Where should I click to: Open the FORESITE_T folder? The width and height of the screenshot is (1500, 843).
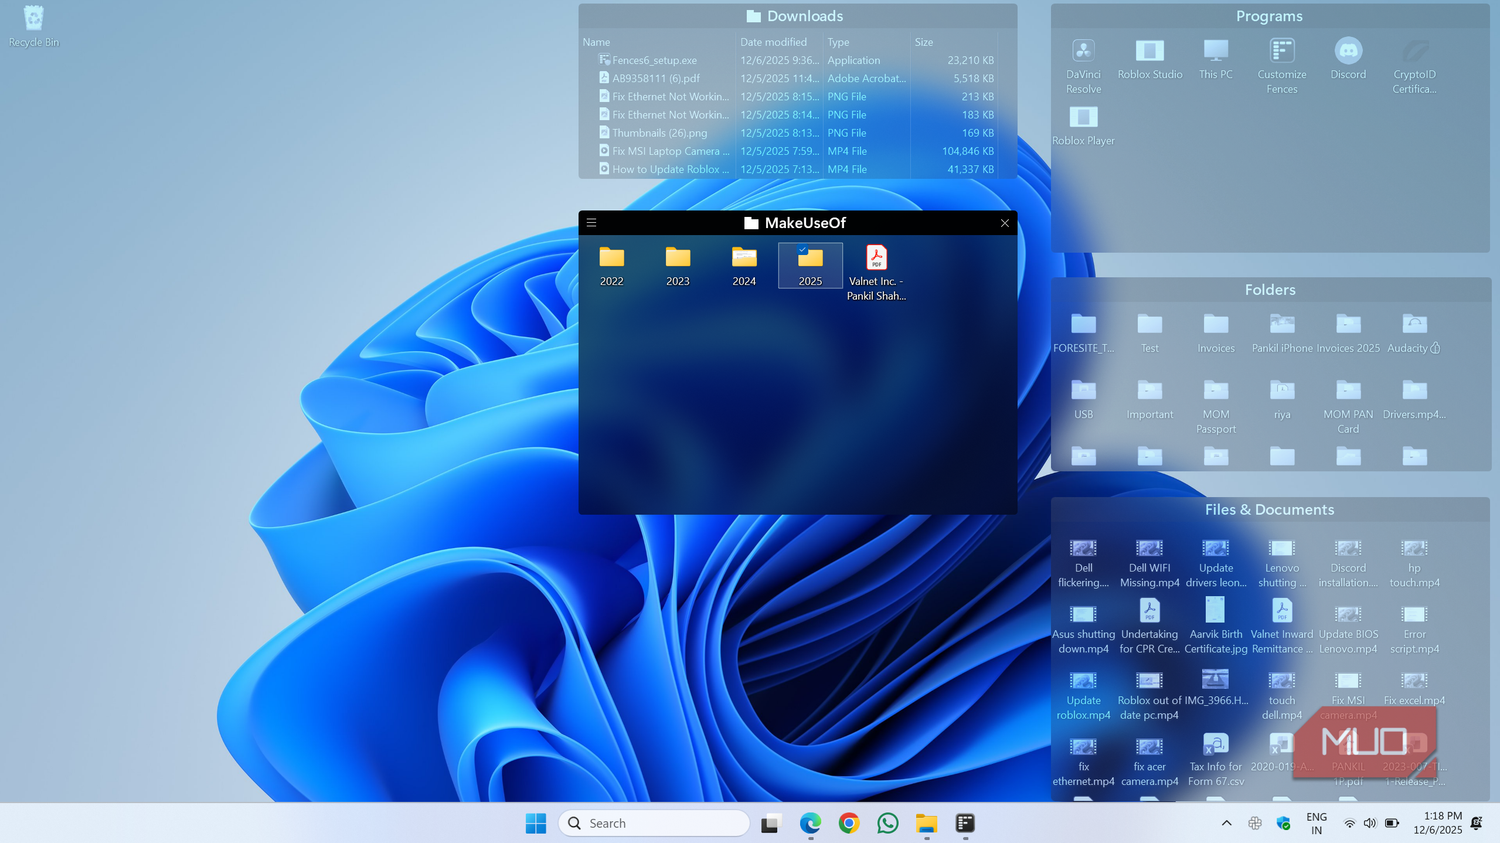point(1083,333)
